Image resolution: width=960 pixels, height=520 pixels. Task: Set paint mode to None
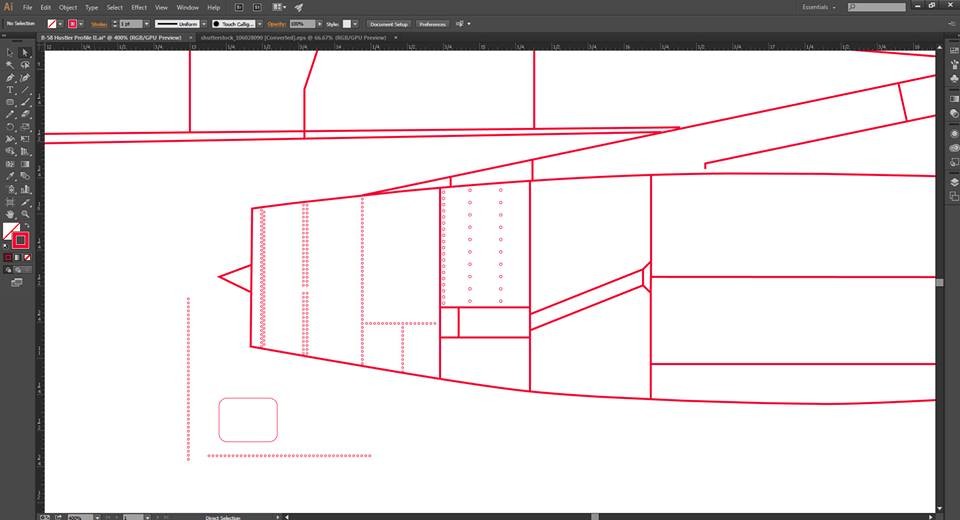(x=28, y=258)
